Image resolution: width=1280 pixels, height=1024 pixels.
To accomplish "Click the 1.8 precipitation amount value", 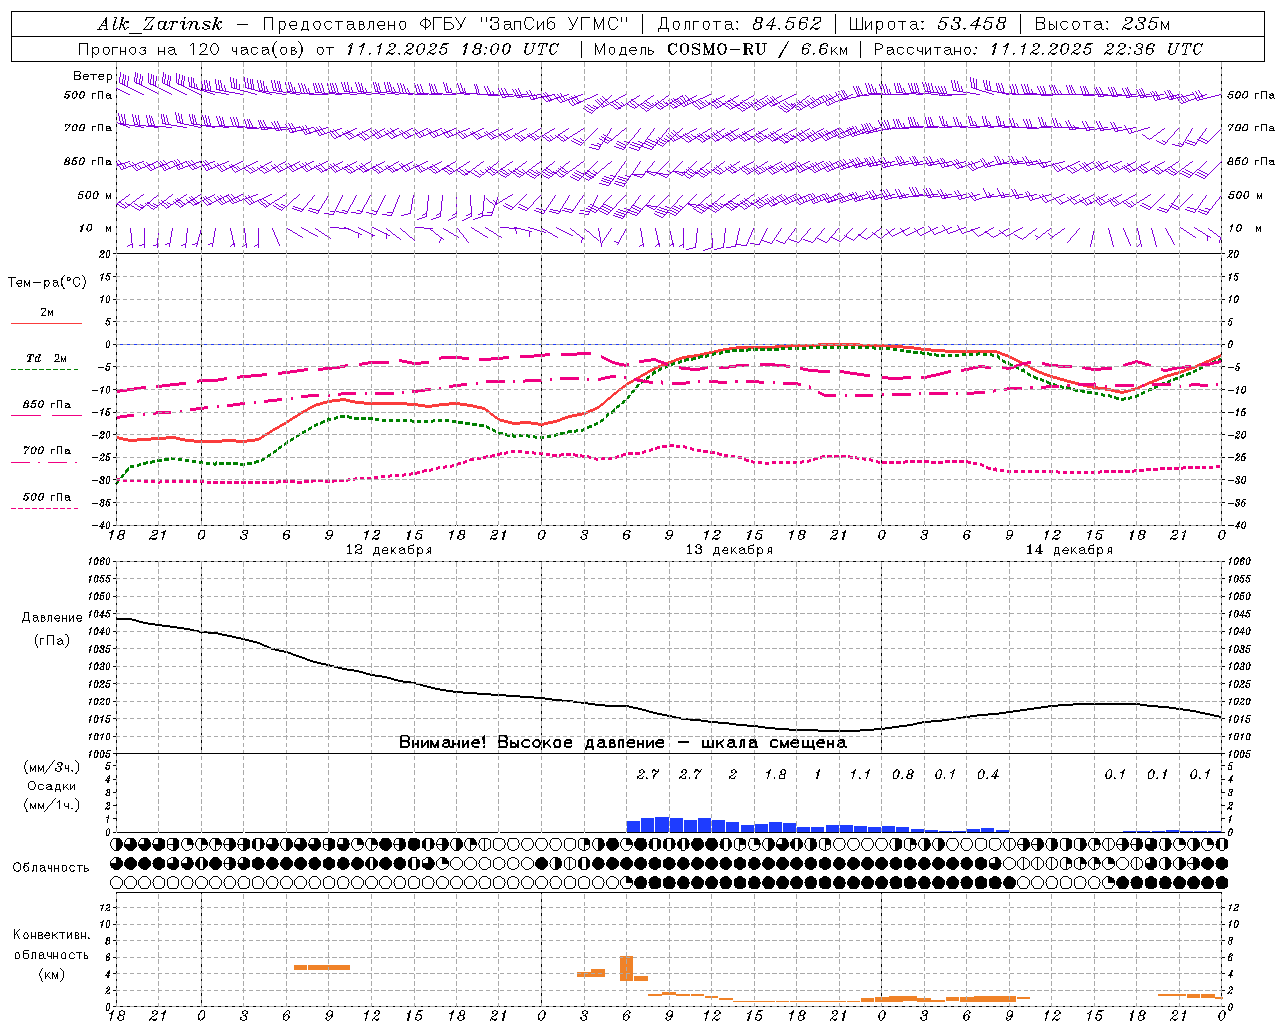I will (x=775, y=774).
